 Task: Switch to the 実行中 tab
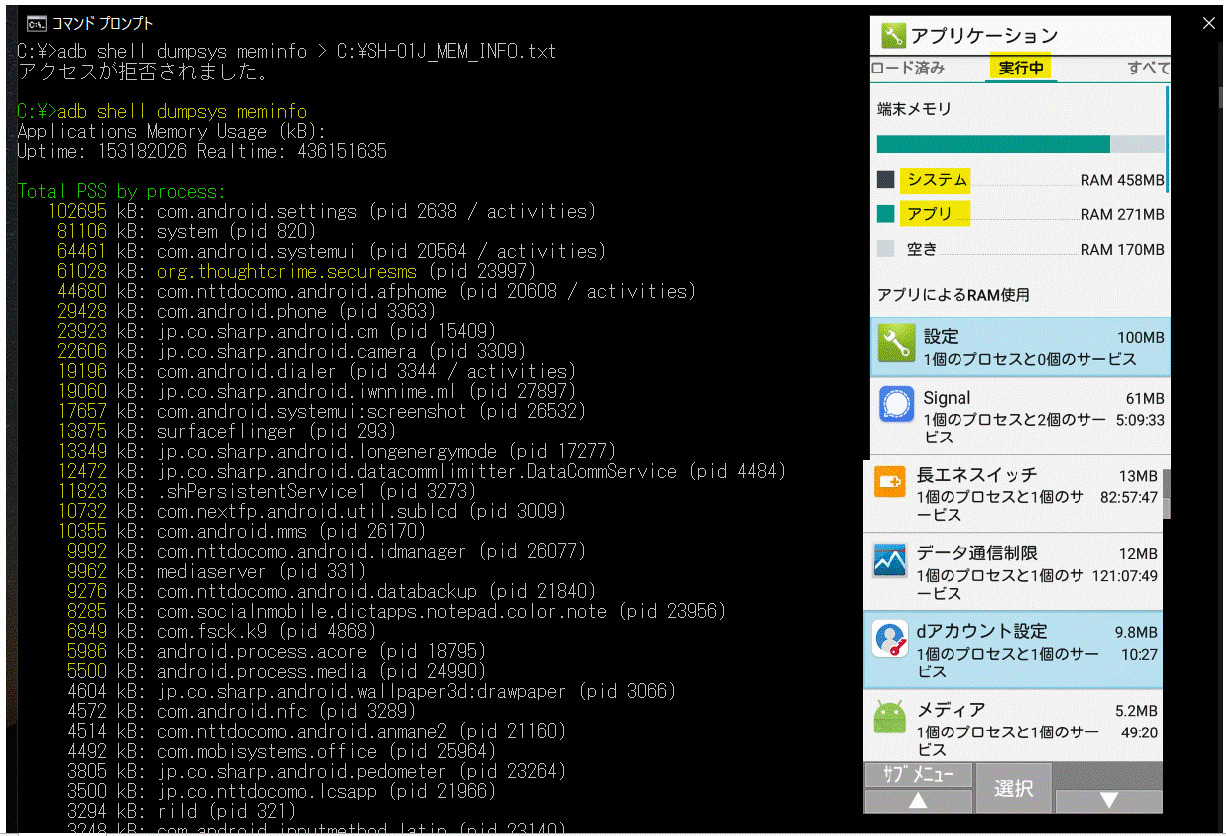tap(1021, 68)
